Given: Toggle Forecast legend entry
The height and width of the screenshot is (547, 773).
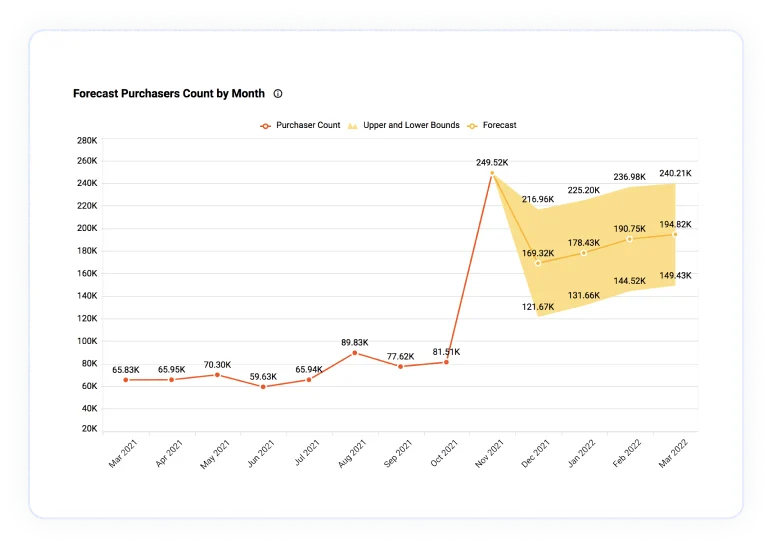Looking at the screenshot, I should (x=492, y=125).
